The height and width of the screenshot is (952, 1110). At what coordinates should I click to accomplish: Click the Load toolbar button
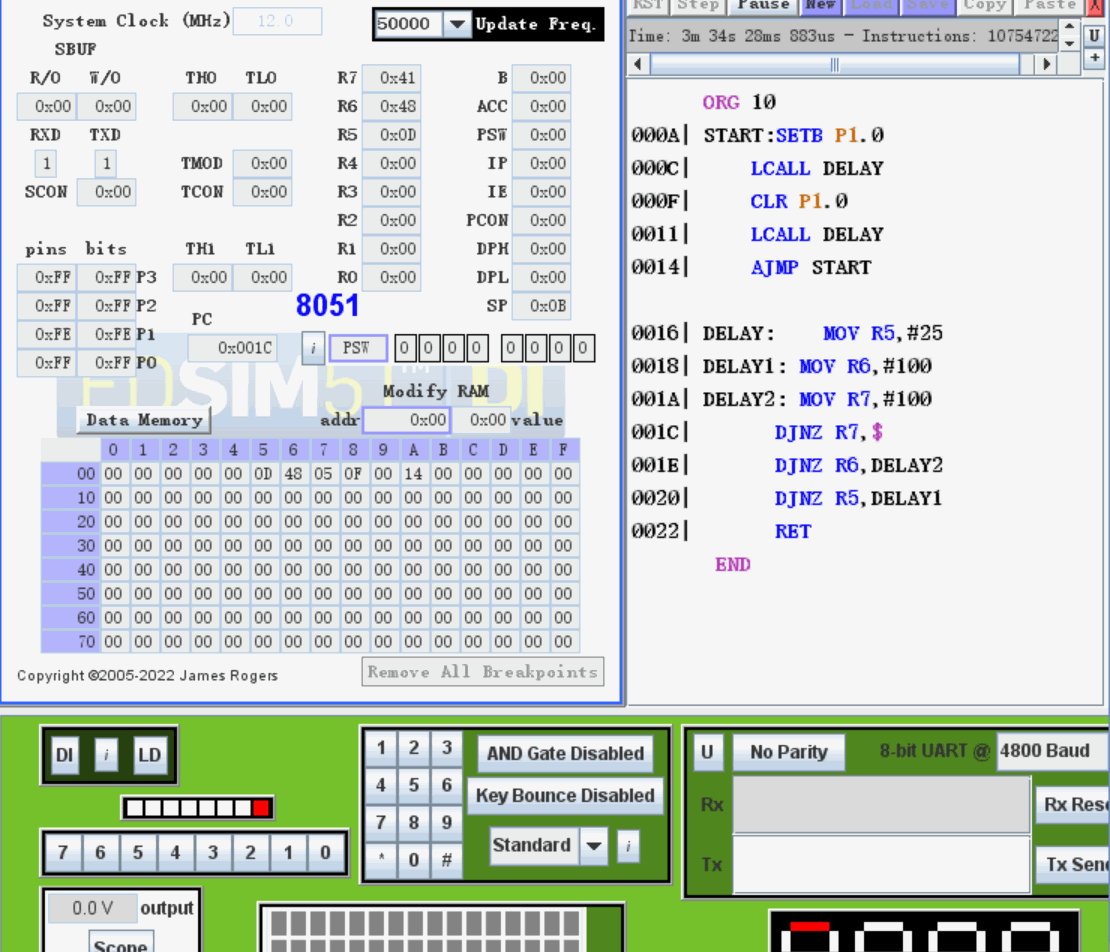871,6
